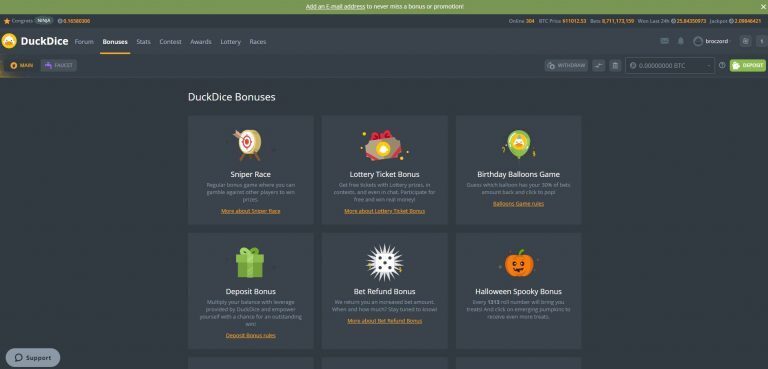Click the DuckDice brand name text

click(45, 41)
